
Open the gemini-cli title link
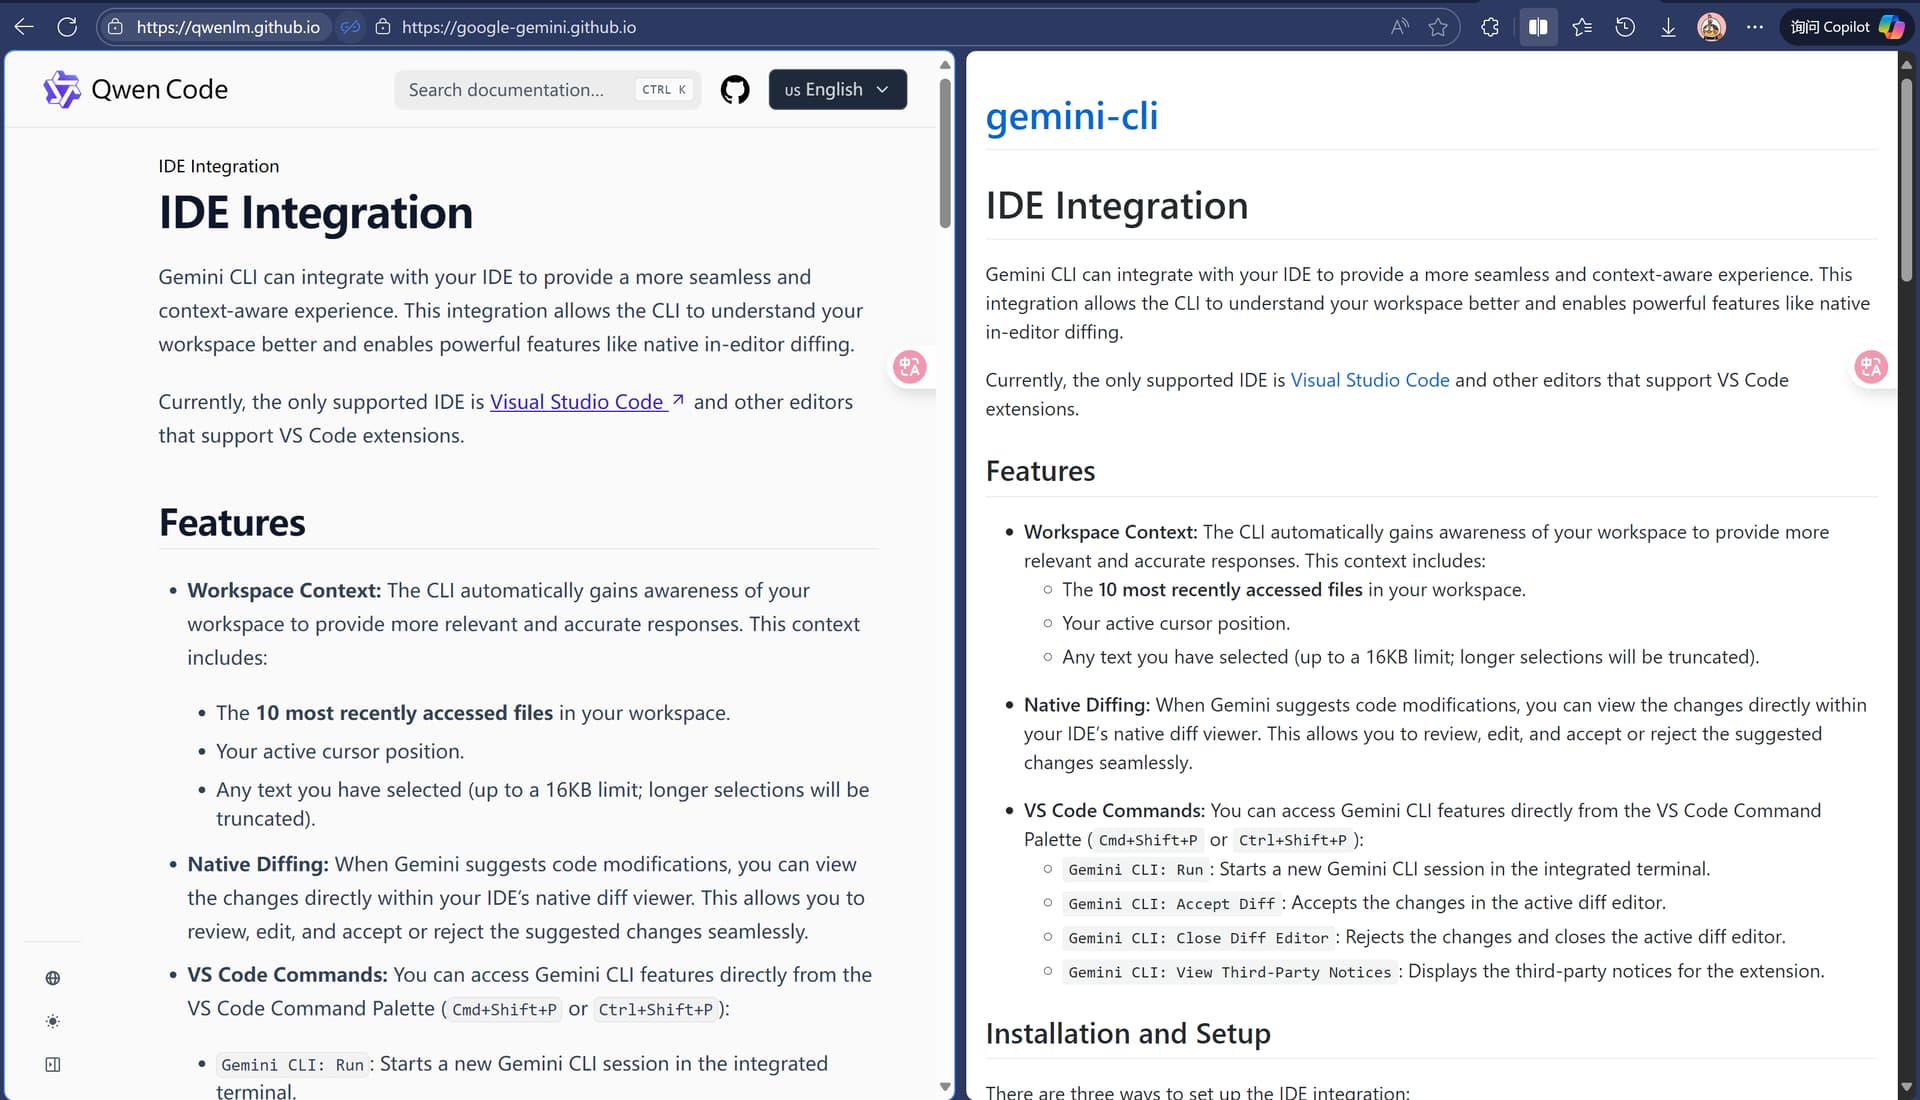pos(1072,115)
